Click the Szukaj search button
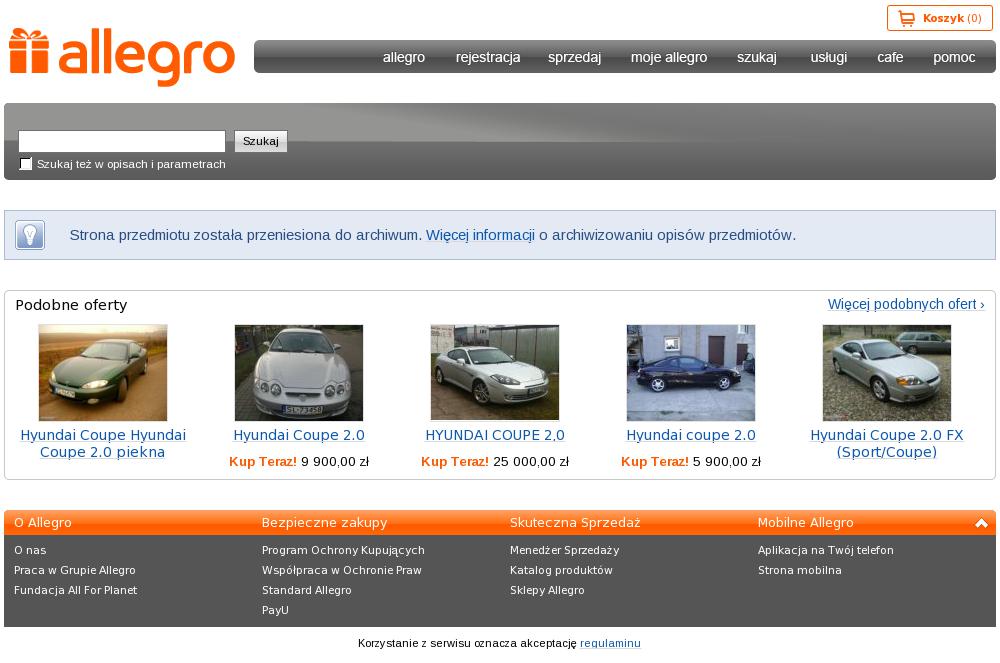1000x663 pixels. [x=261, y=141]
